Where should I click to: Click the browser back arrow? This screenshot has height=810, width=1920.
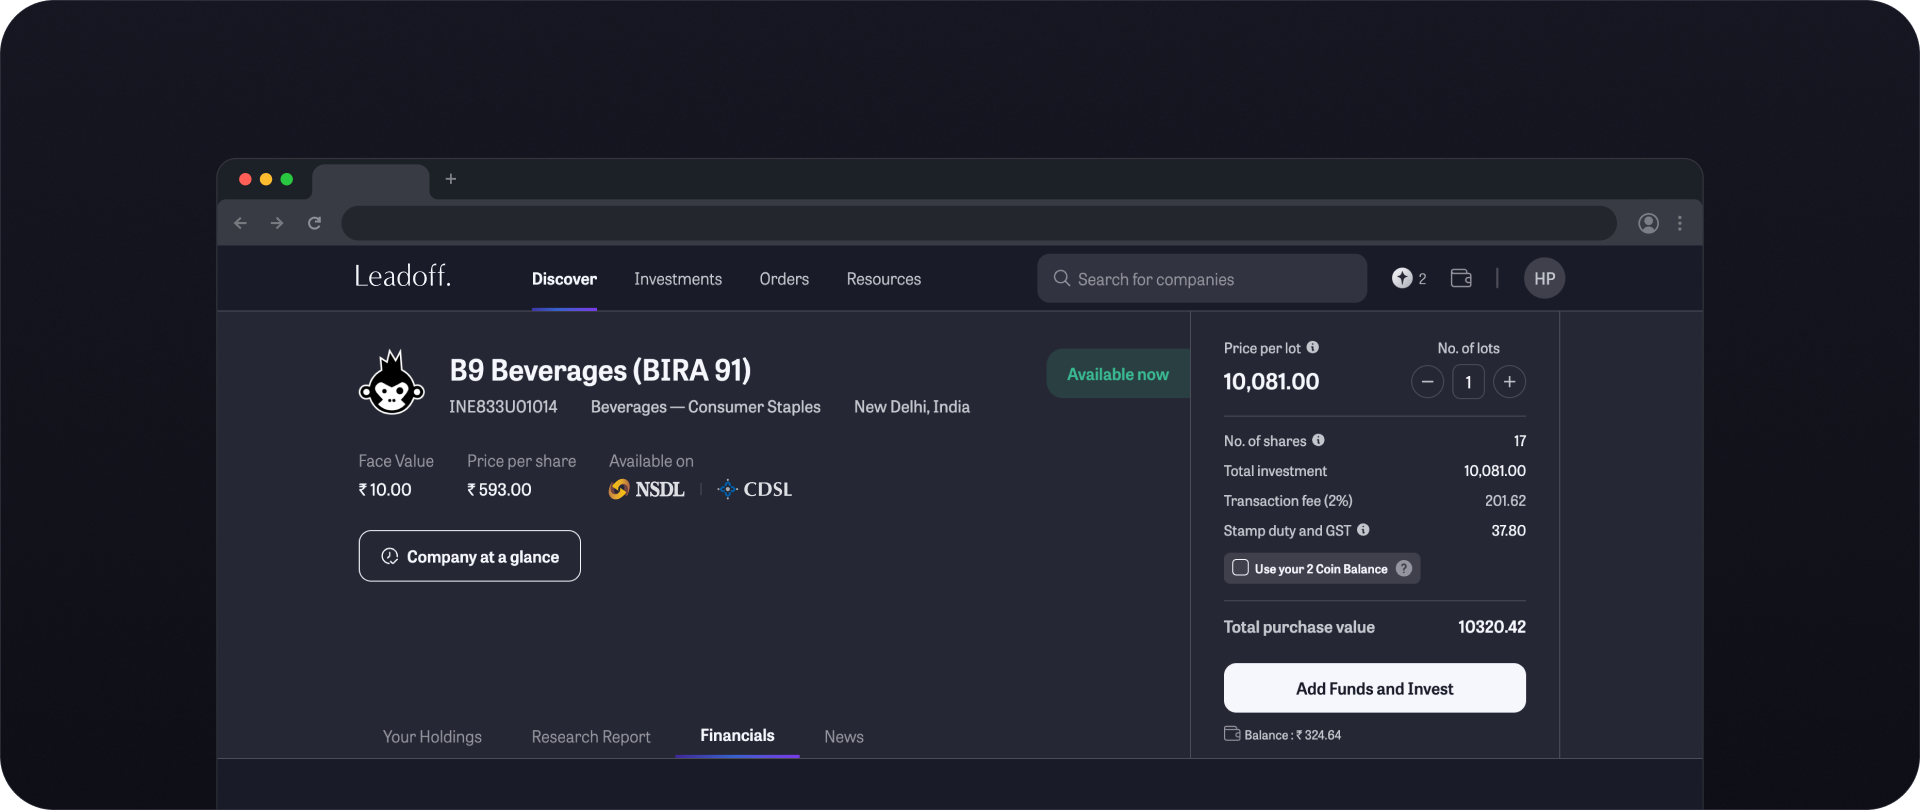[x=240, y=223]
